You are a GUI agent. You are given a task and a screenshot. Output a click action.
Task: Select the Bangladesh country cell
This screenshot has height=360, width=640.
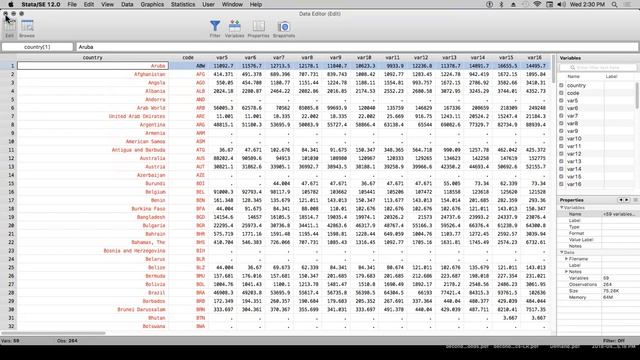(93, 217)
